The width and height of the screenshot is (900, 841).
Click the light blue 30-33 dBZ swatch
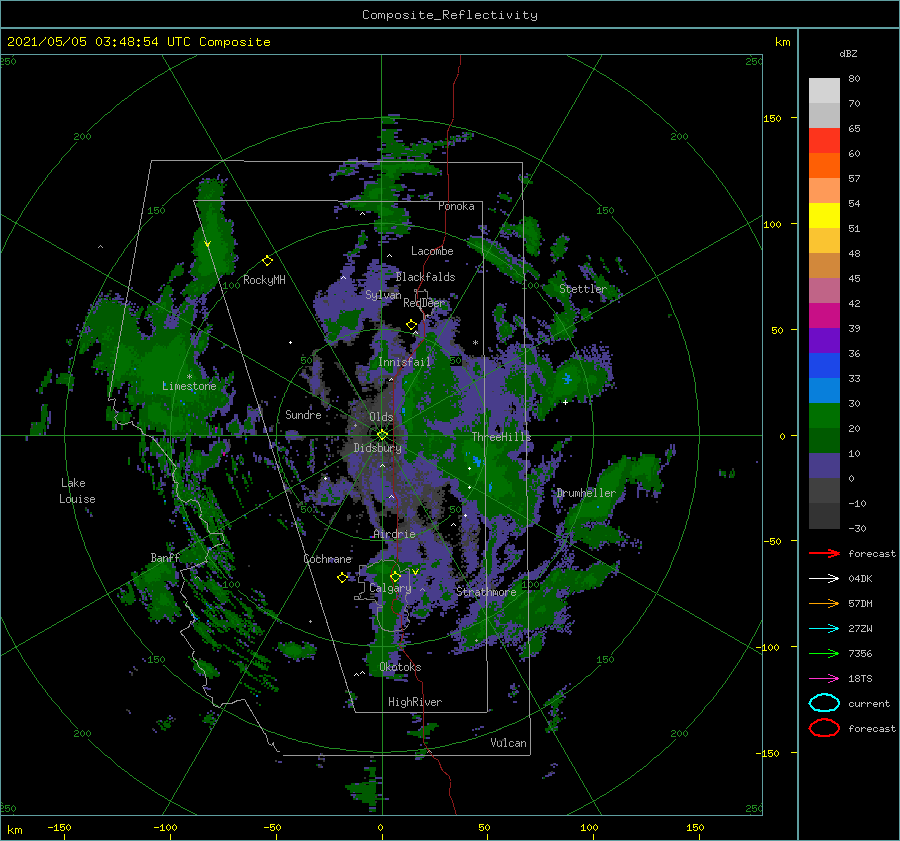pyautogui.click(x=824, y=390)
